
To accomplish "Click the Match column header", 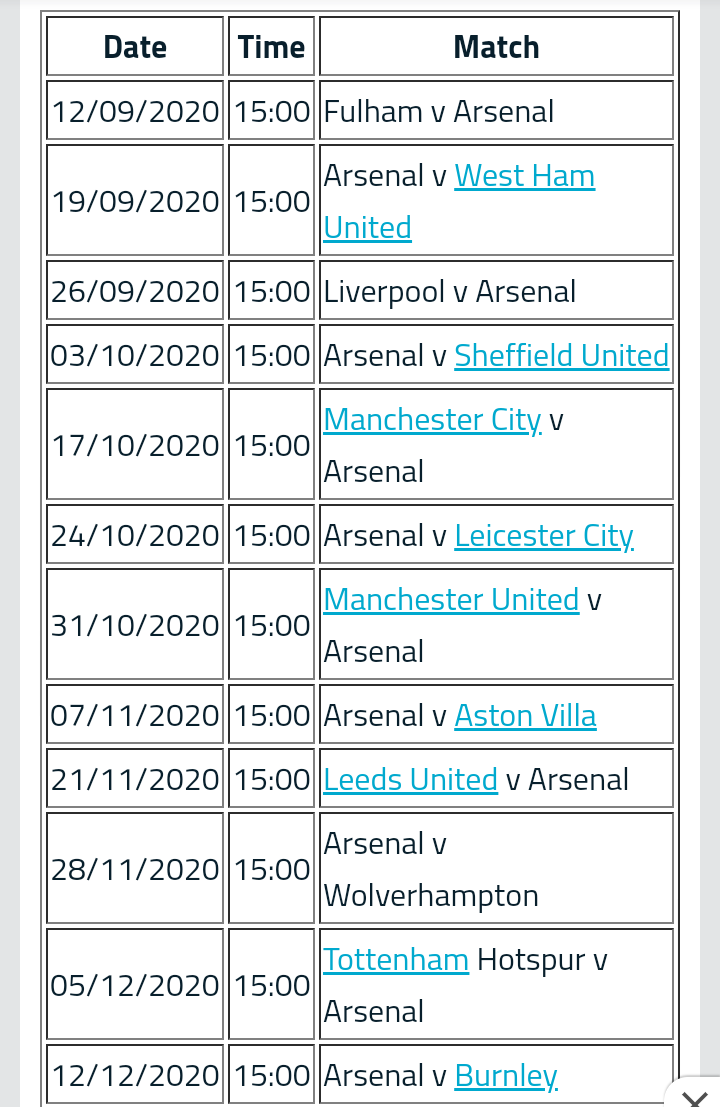I will (496, 47).
